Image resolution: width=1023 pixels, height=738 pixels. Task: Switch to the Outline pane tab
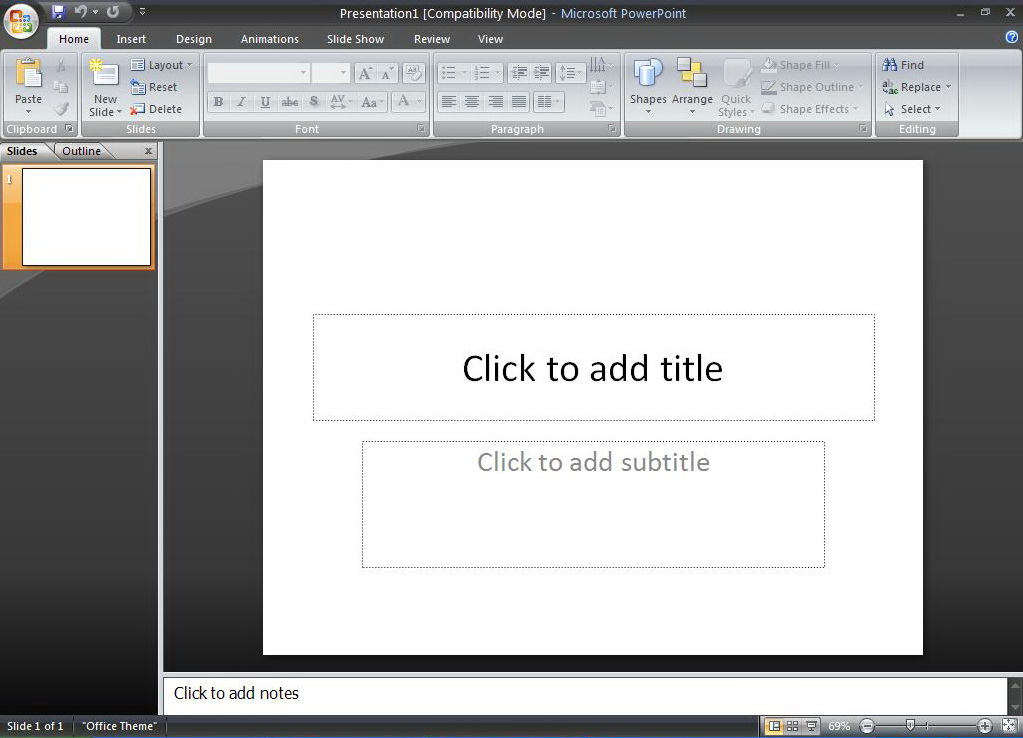82,151
